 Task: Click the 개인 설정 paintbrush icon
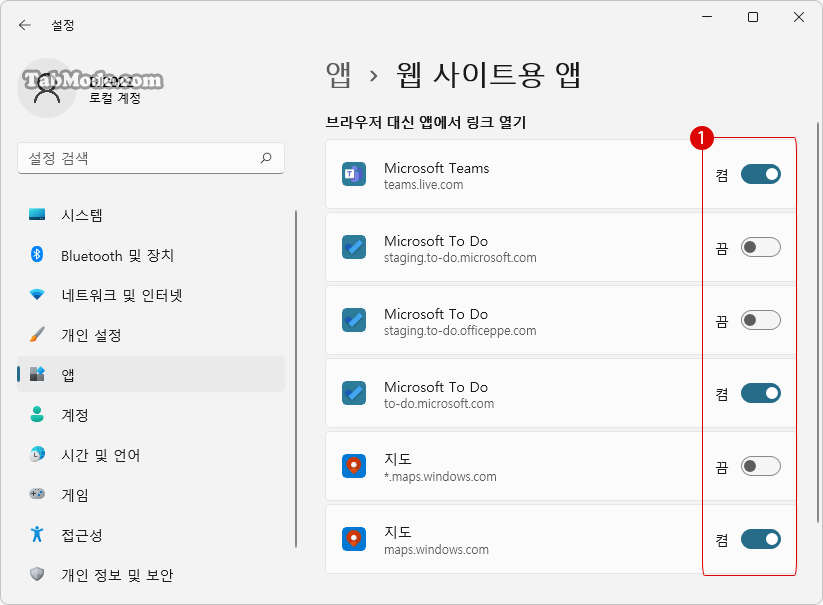[37, 334]
